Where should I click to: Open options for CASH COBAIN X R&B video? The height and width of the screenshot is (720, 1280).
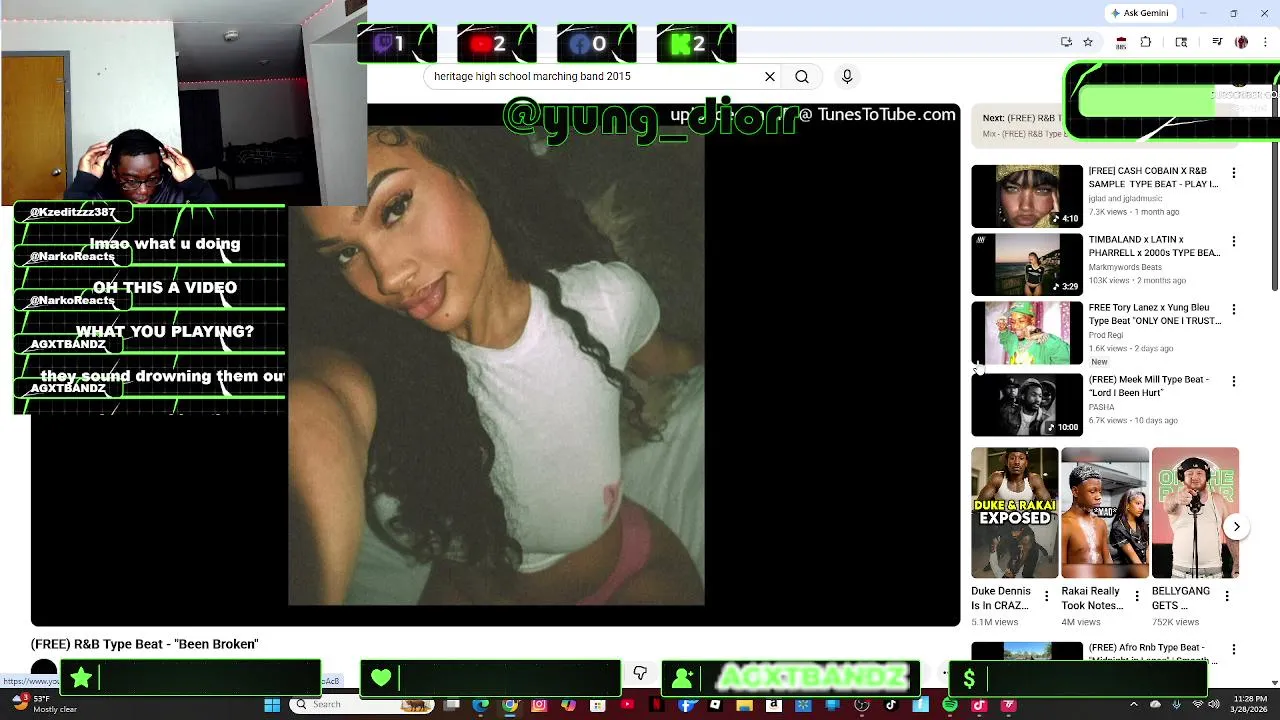pos(1234,173)
